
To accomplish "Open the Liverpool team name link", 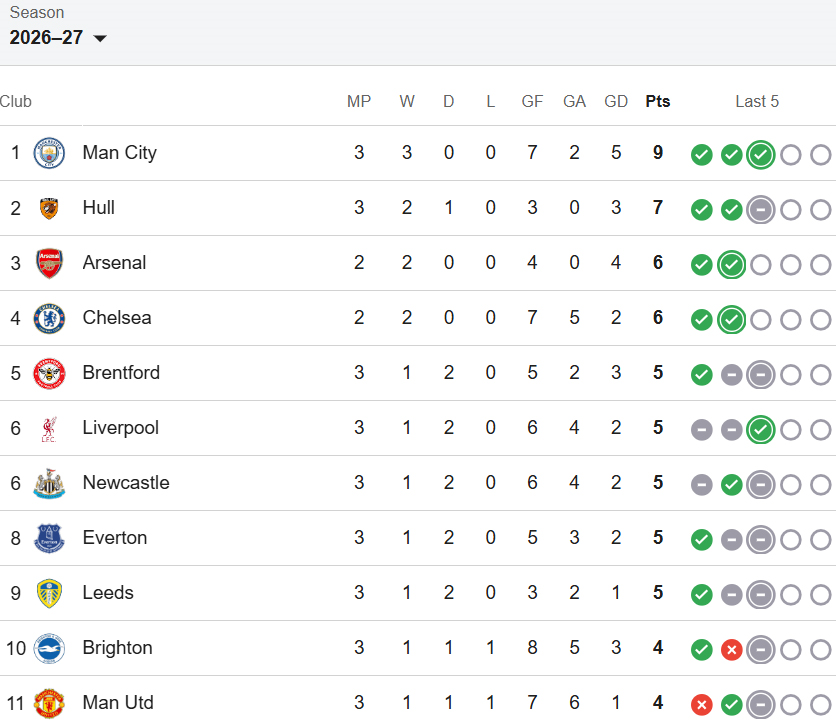I will (120, 428).
